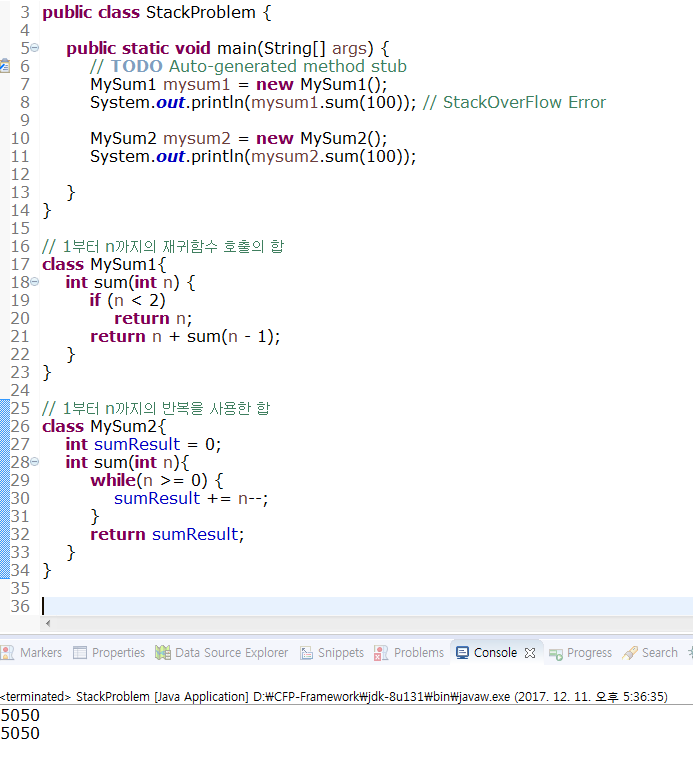The height and width of the screenshot is (773, 693).
Task: Click 'class MySum1{' on line 17
Action: [x=104, y=264]
